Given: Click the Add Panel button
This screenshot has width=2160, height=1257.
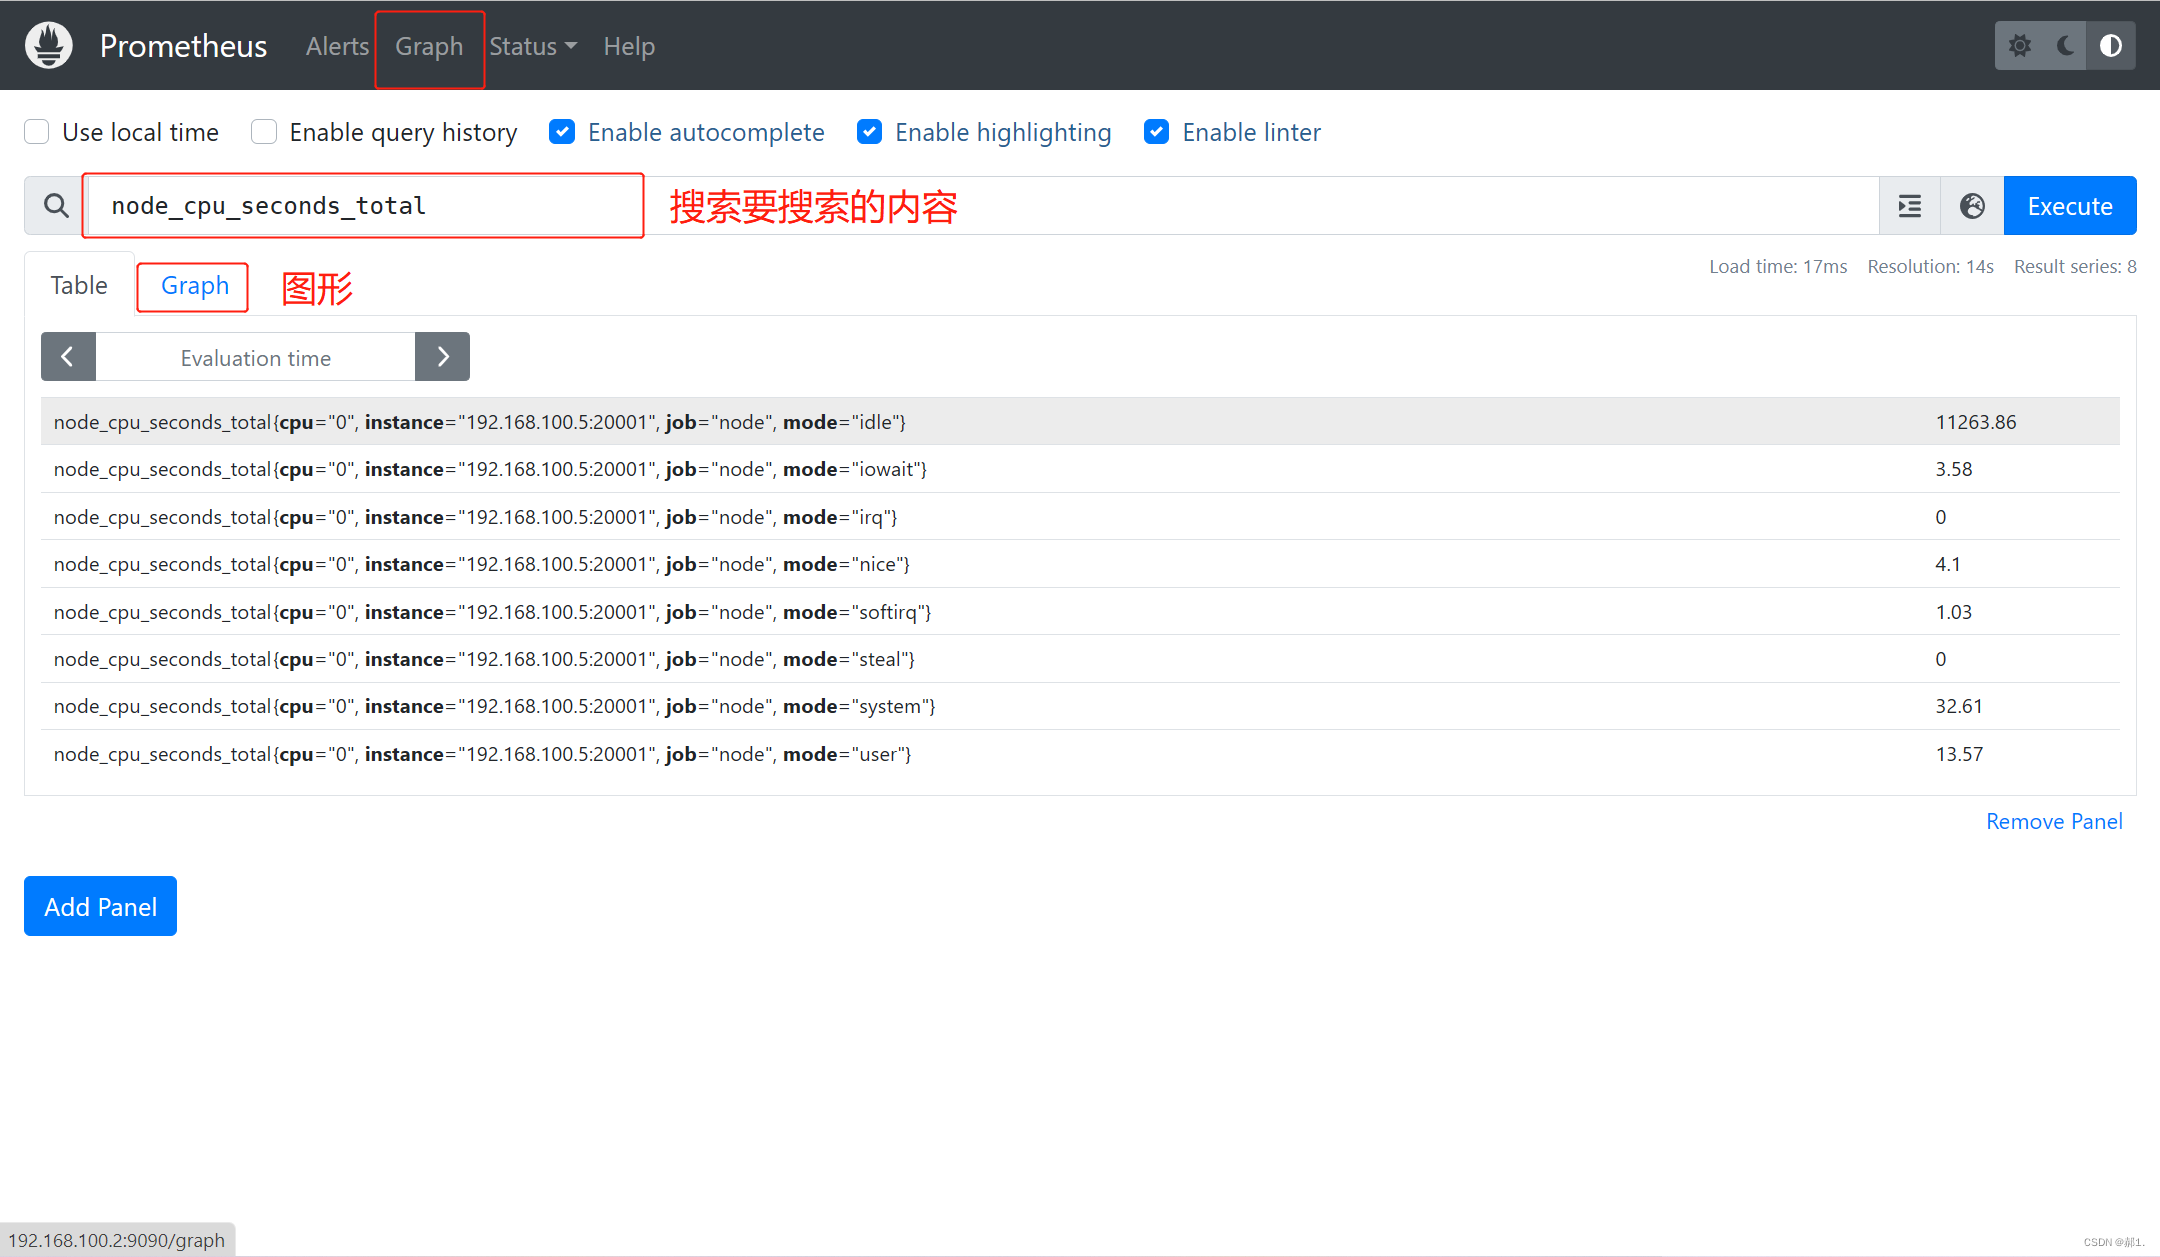Looking at the screenshot, I should [x=100, y=906].
